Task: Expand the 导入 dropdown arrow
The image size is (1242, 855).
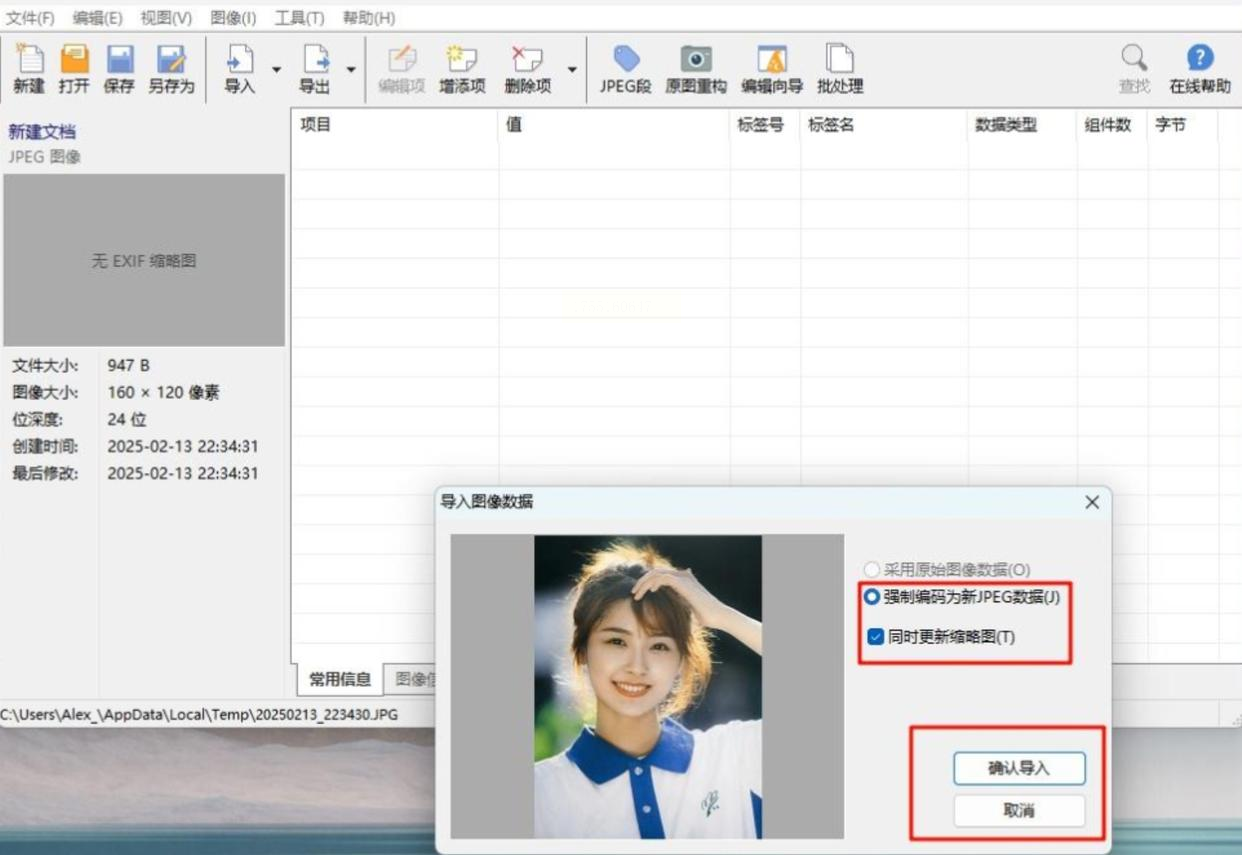Action: [277, 70]
